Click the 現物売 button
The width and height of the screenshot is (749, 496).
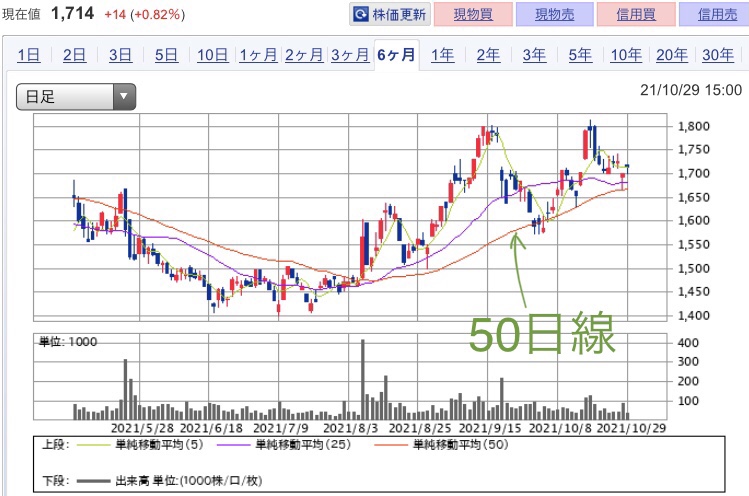[555, 14]
